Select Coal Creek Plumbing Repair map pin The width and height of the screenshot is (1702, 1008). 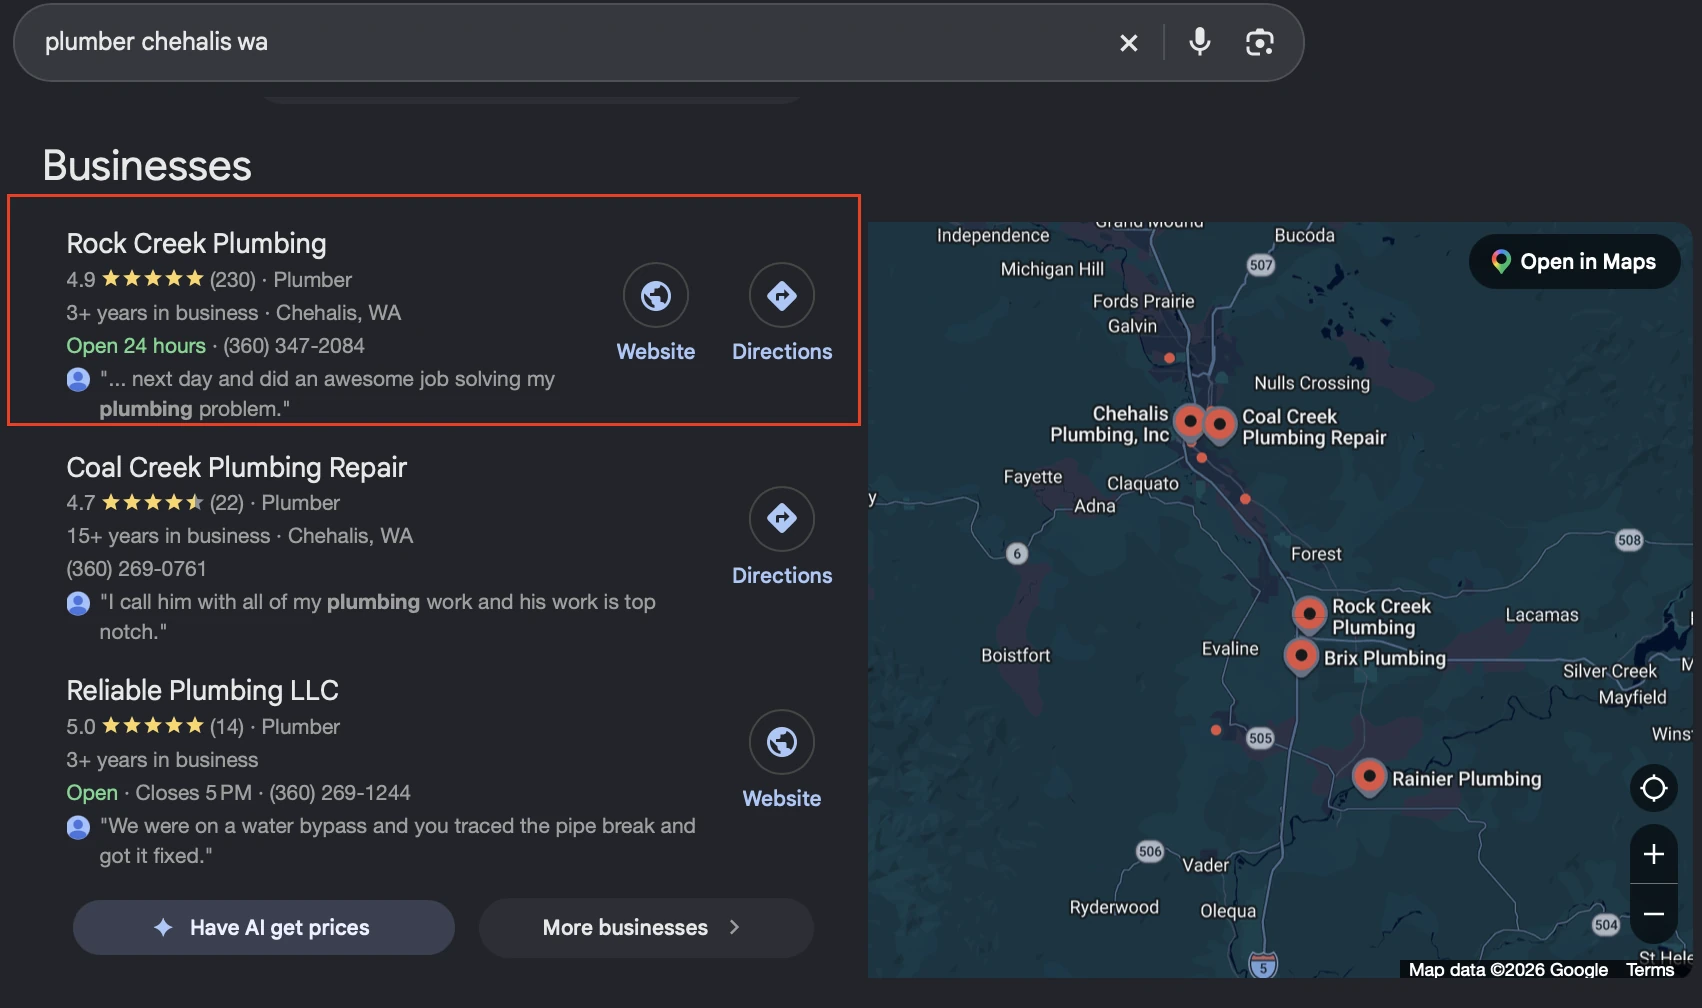[1219, 424]
